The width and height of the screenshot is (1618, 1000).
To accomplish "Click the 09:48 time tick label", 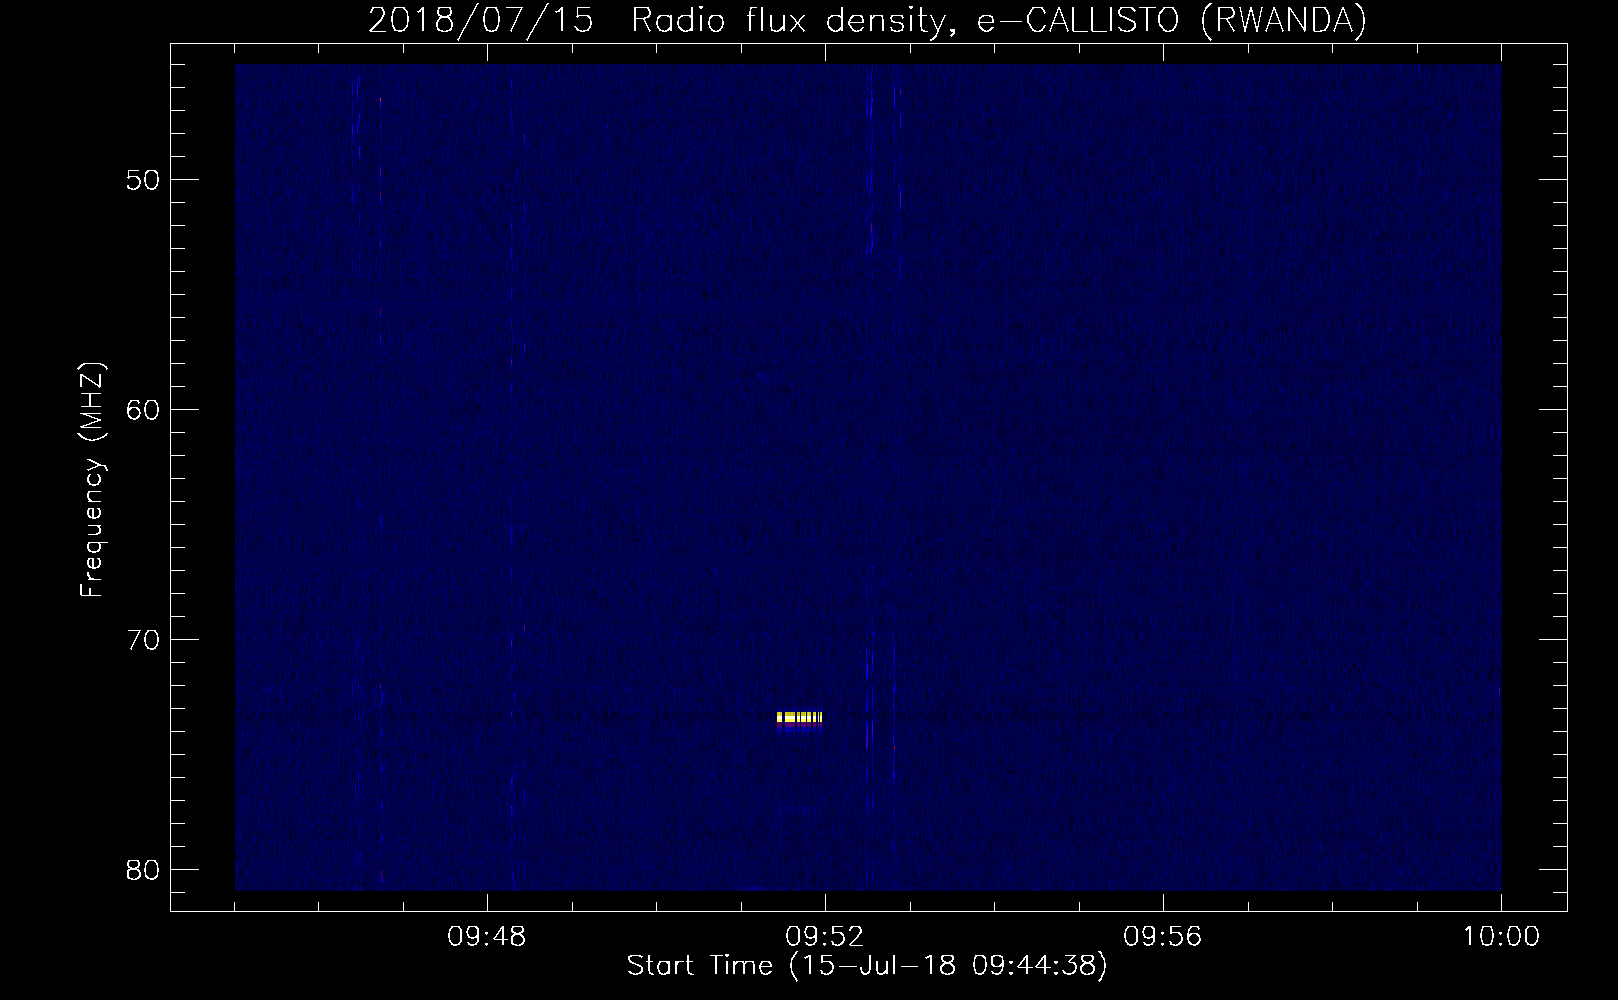I will pyautogui.click(x=487, y=937).
